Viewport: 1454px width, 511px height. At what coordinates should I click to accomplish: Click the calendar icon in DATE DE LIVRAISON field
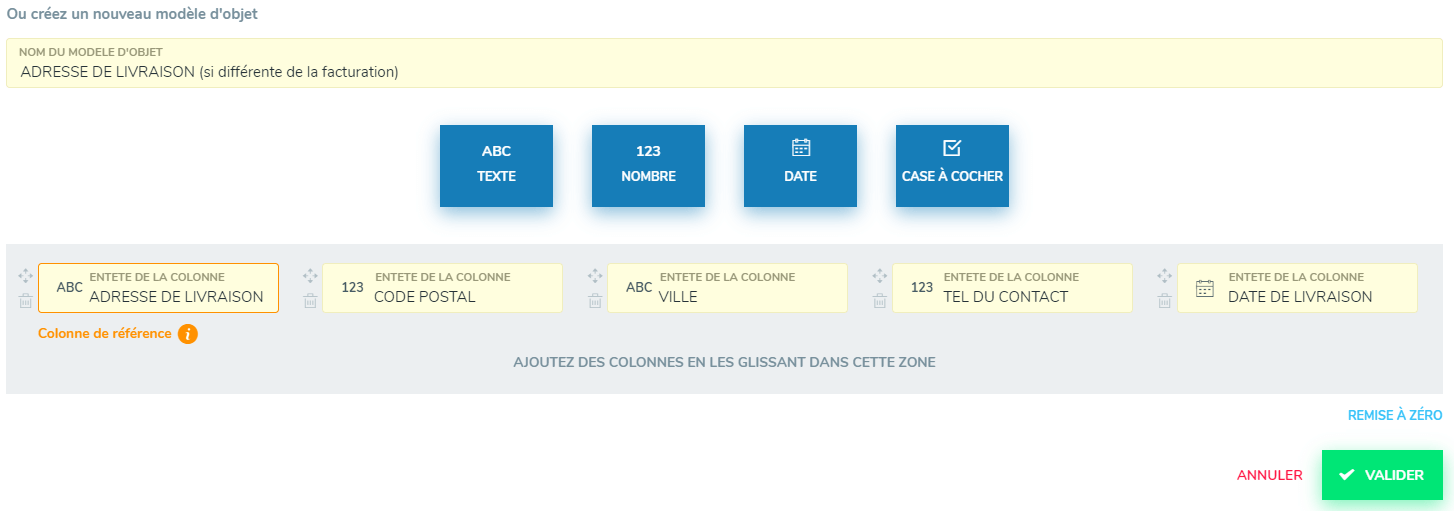point(1205,288)
